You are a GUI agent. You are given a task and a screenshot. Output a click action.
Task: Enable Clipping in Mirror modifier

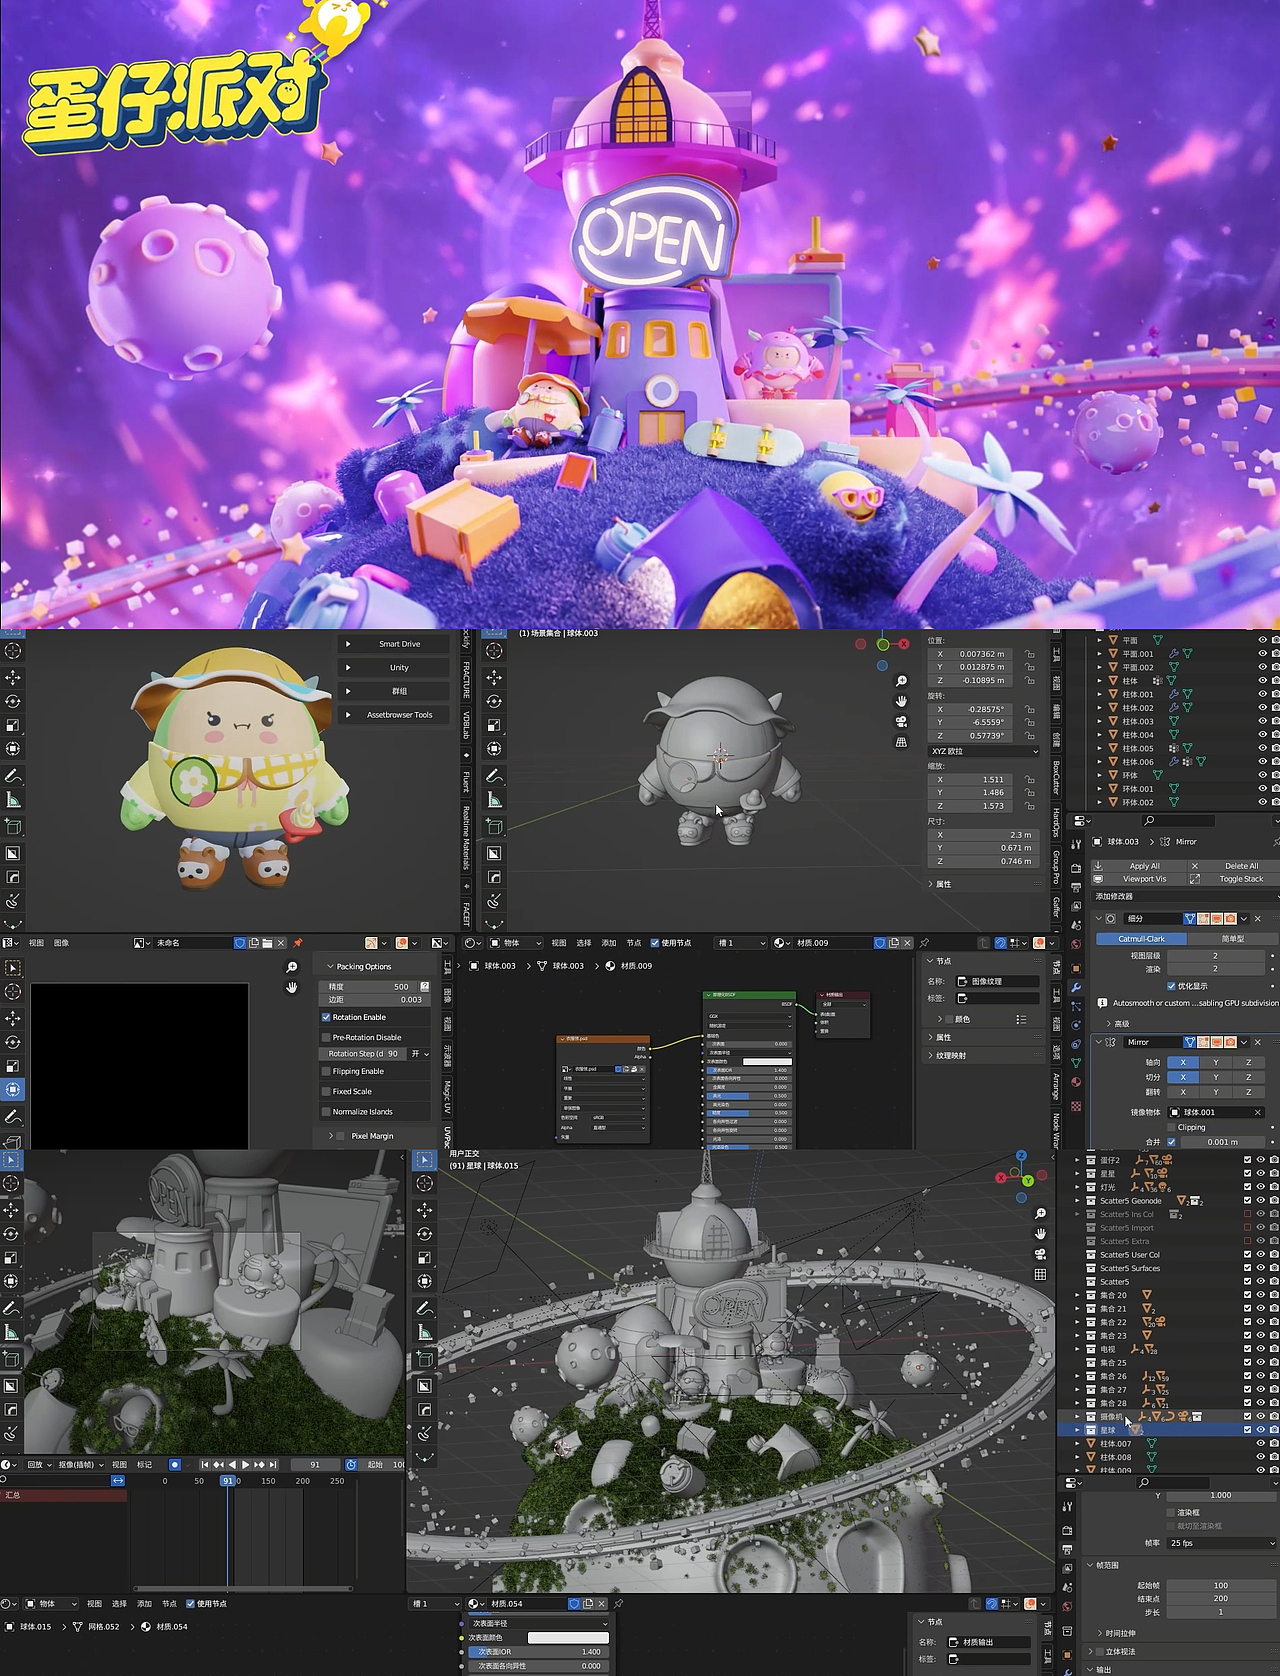[x=1172, y=1127]
